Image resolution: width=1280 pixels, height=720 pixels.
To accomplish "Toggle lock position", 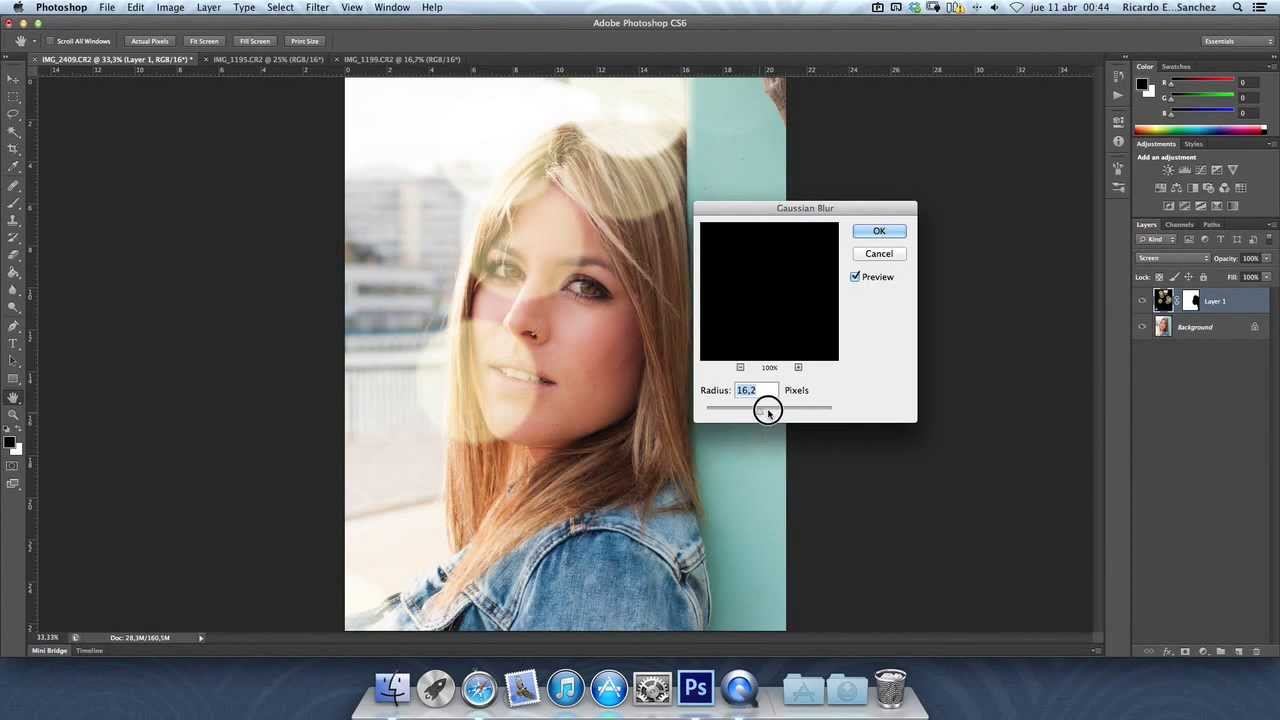I will pyautogui.click(x=1188, y=276).
